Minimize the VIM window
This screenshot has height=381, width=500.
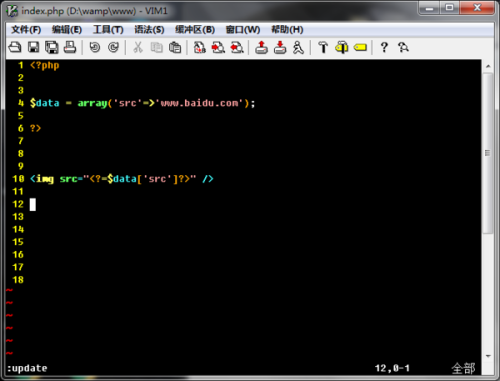point(429,8)
